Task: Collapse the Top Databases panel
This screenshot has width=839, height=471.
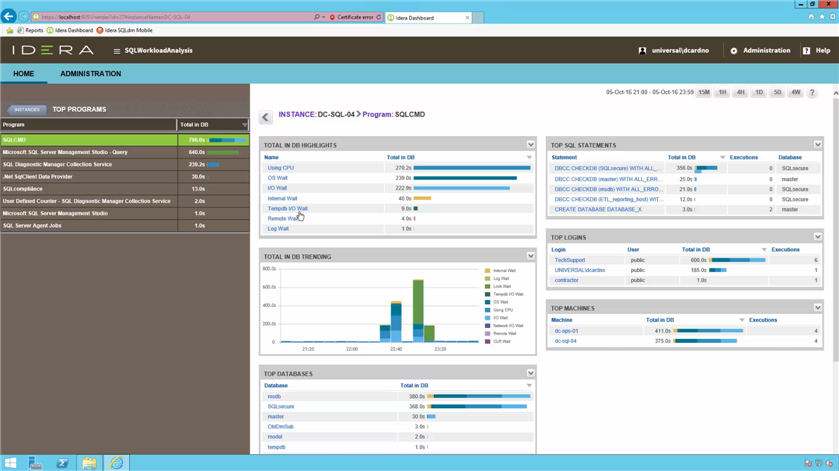Action: [530, 373]
